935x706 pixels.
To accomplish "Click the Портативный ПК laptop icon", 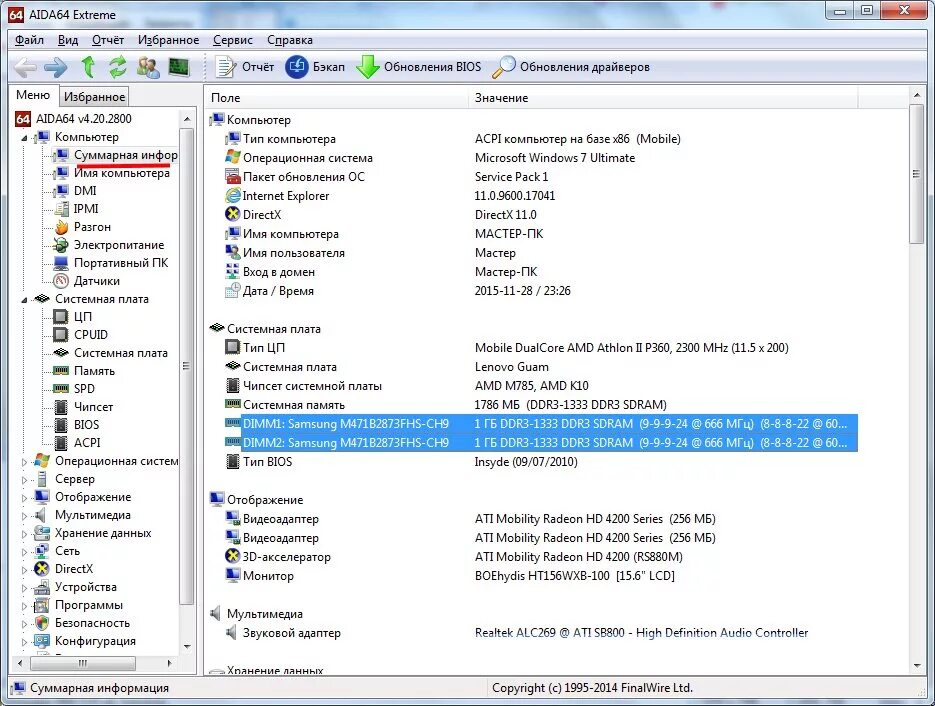I will pos(61,263).
